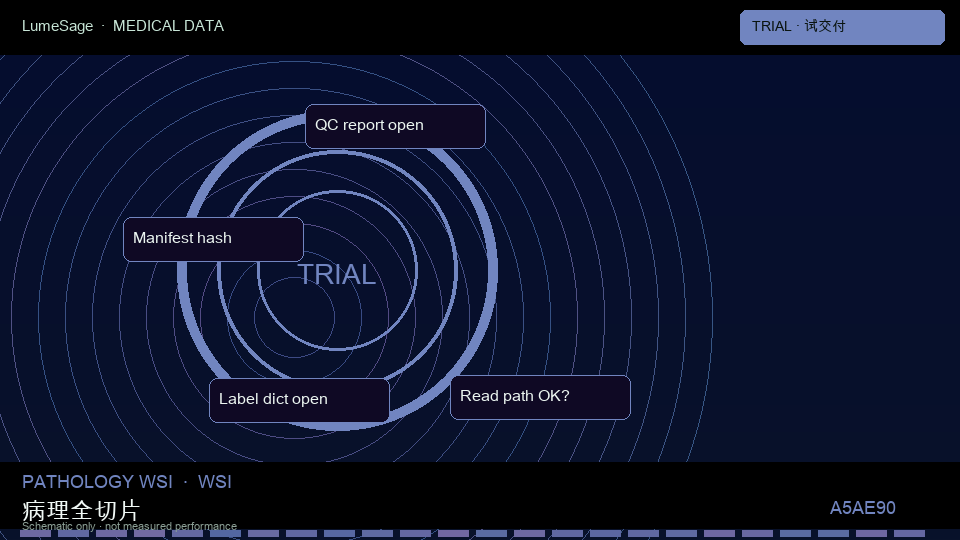The height and width of the screenshot is (540, 960).
Task: Select the QC report open label
Action: (395, 126)
